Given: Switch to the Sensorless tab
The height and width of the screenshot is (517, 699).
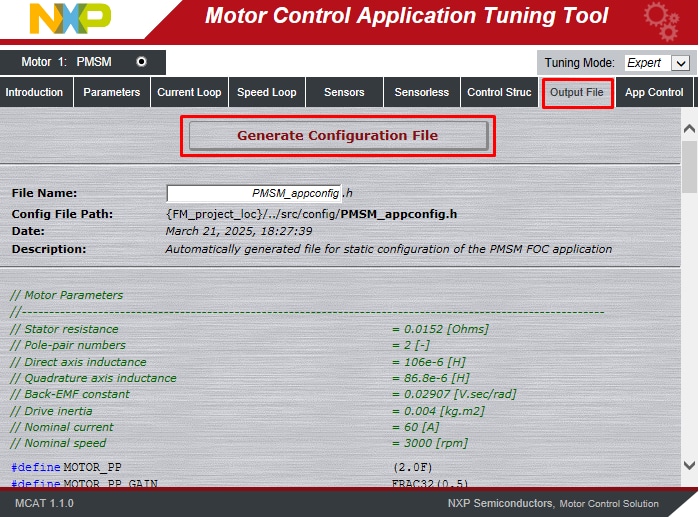Looking at the screenshot, I should click(x=421, y=92).
